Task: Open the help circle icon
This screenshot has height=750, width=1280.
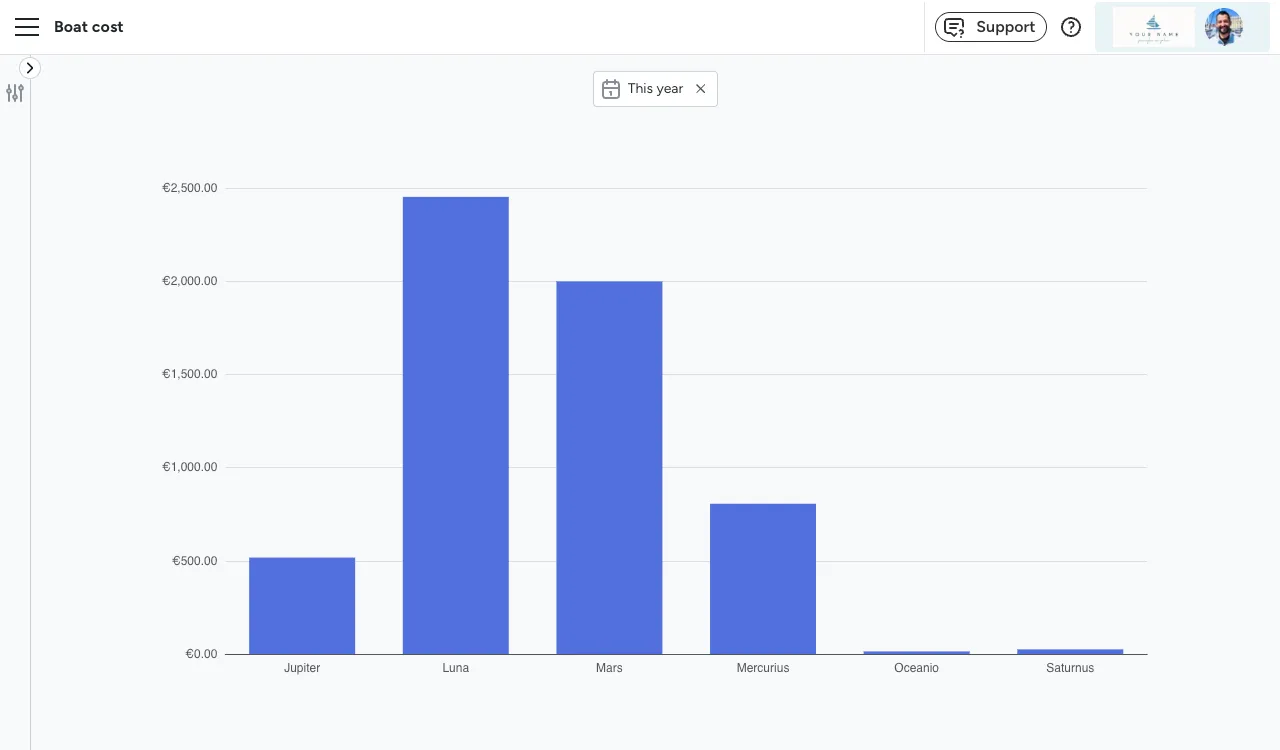Action: pyautogui.click(x=1071, y=27)
